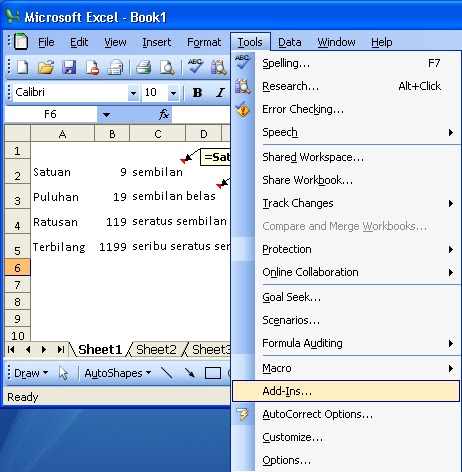Open the Insert menu
This screenshot has width=462, height=472.
157,42
